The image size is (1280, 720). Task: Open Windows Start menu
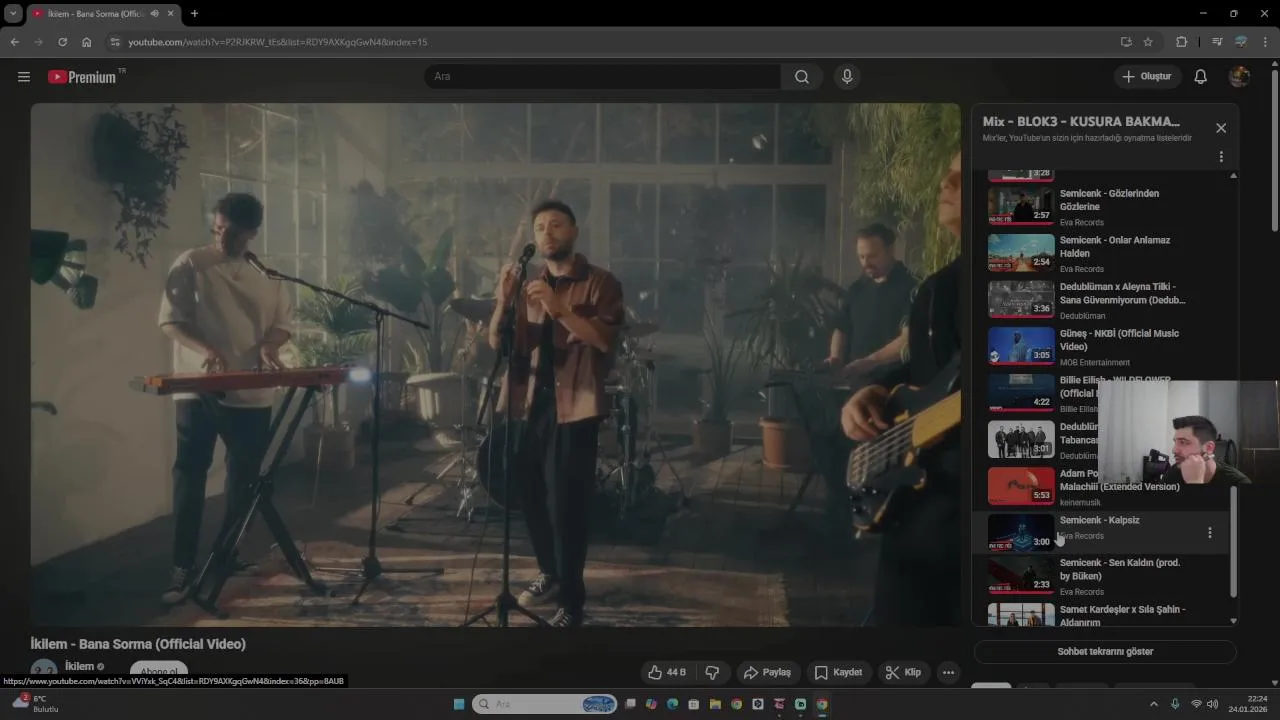coord(459,704)
